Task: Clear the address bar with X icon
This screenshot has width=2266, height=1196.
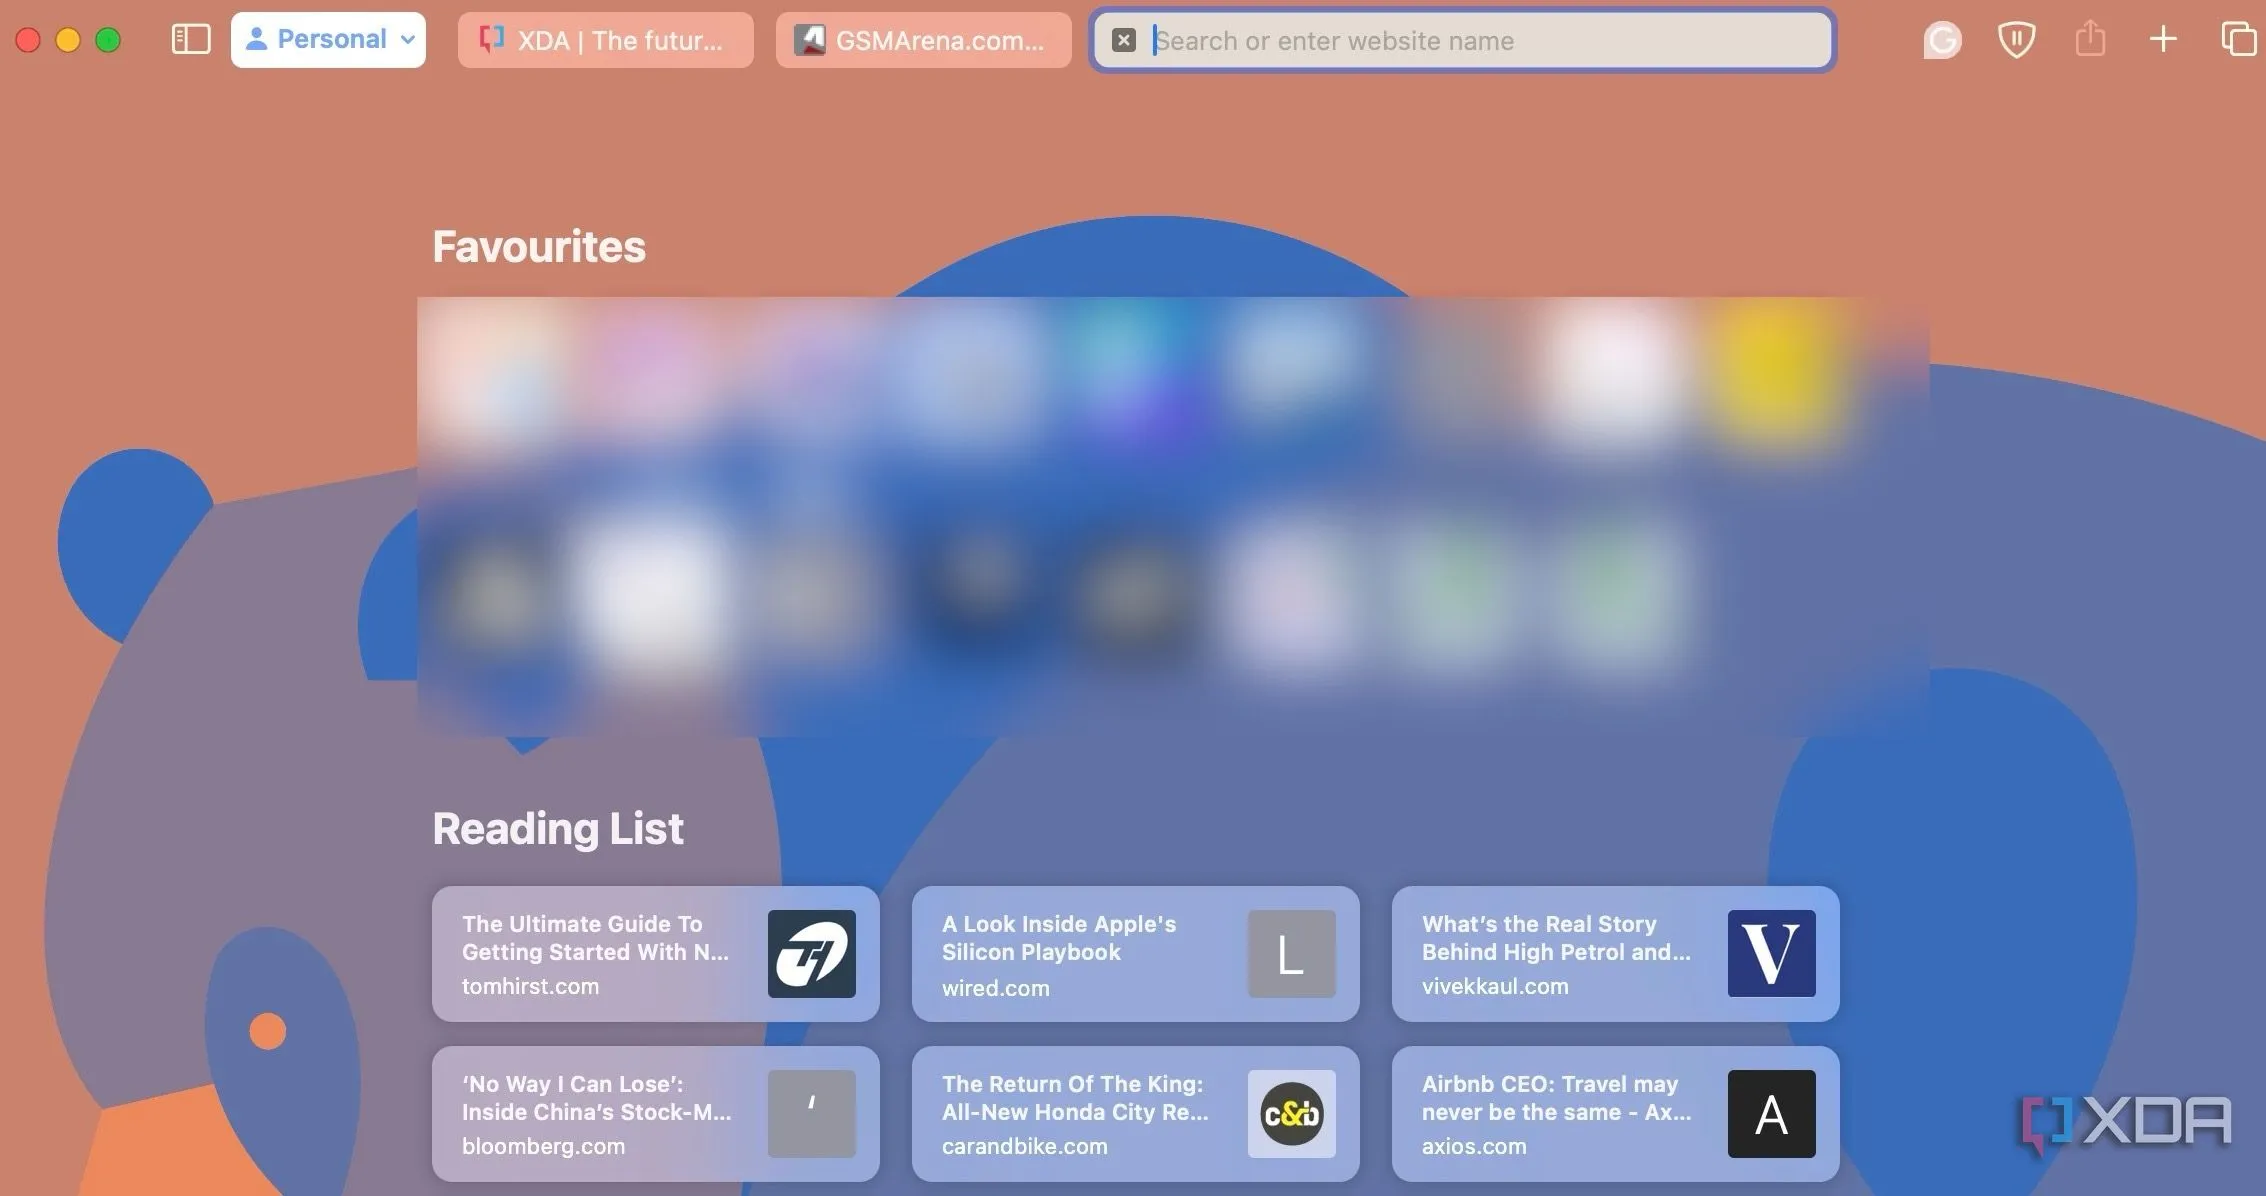Action: click(1124, 40)
